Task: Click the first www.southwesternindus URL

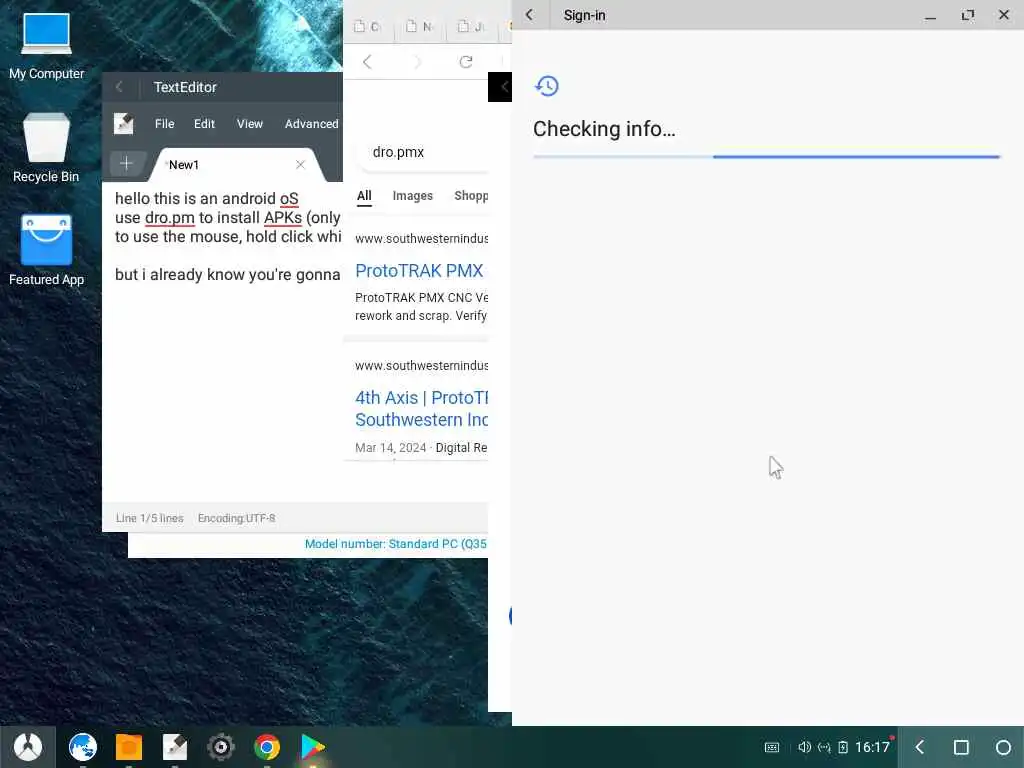Action: pos(421,238)
